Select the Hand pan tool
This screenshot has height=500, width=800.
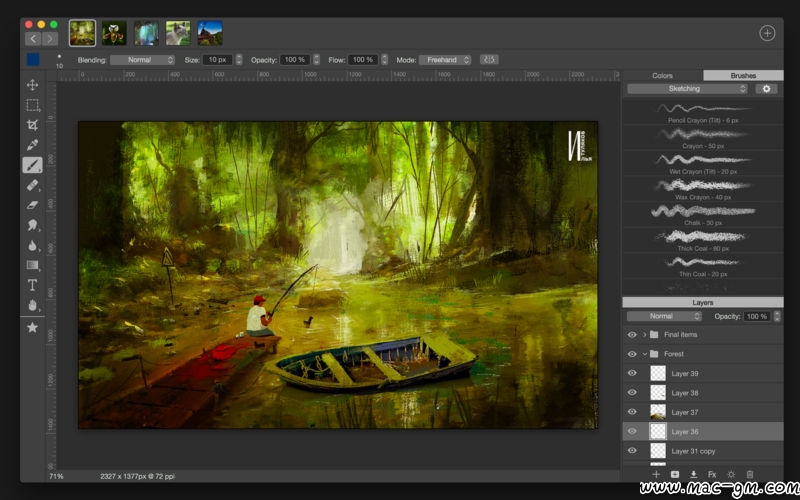(33, 305)
